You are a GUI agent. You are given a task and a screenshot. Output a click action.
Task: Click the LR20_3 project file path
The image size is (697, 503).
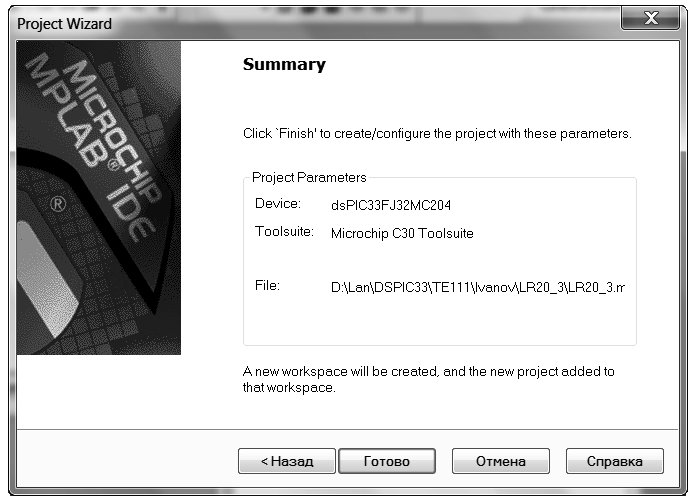(x=478, y=287)
